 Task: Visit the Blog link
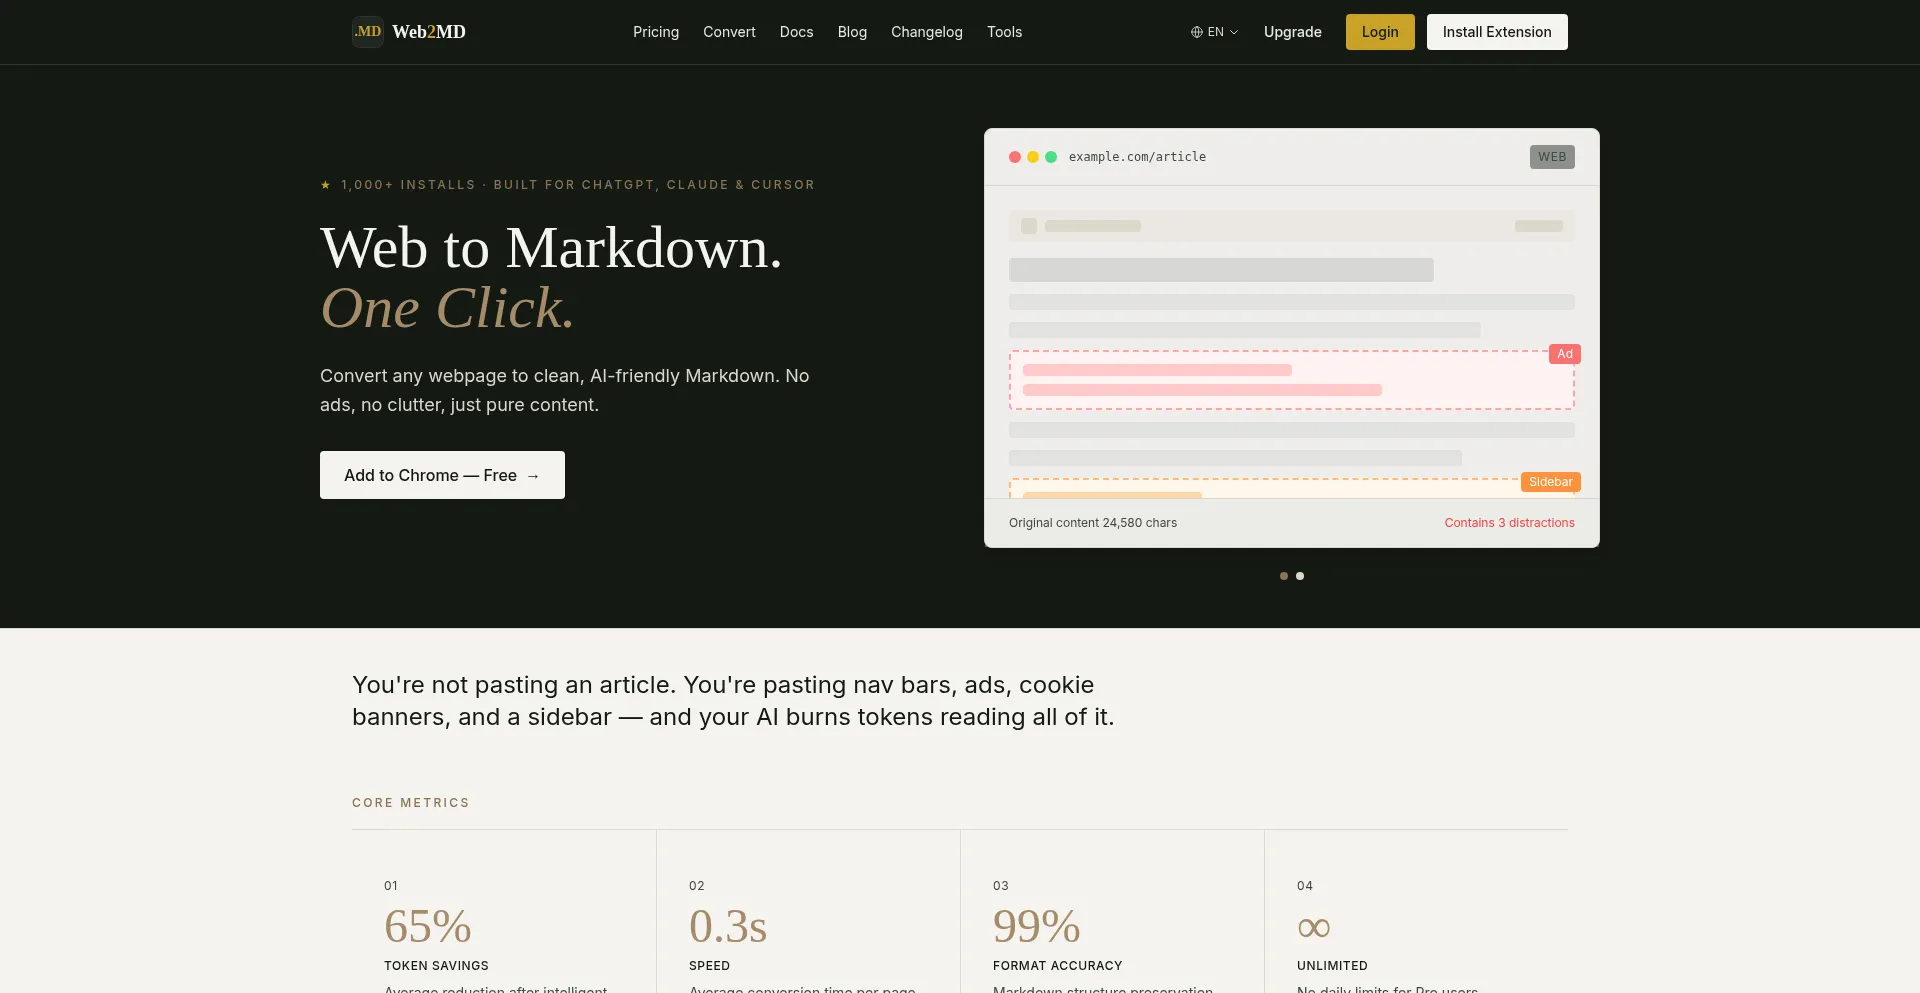point(852,32)
